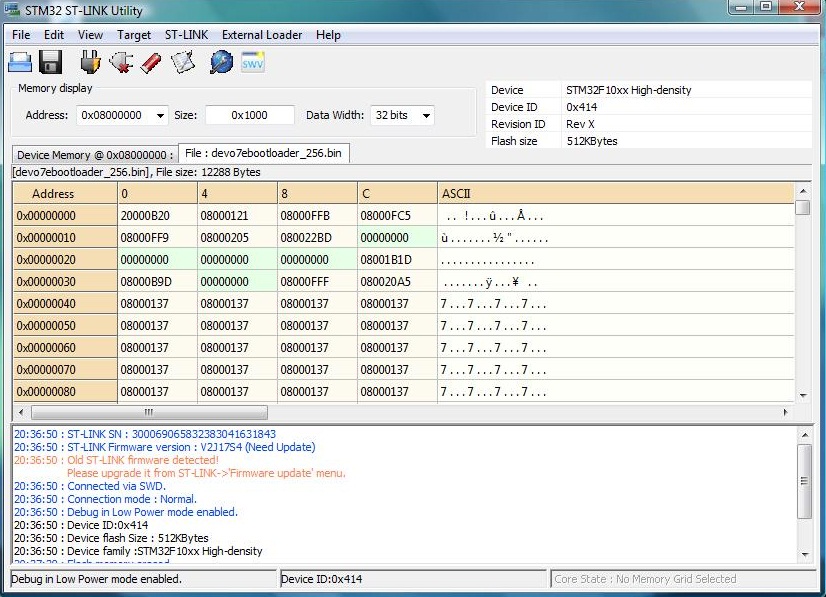The image size is (826, 597).
Task: Click the 'Device flash Size : 512KBytes' log line
Action: (111, 538)
